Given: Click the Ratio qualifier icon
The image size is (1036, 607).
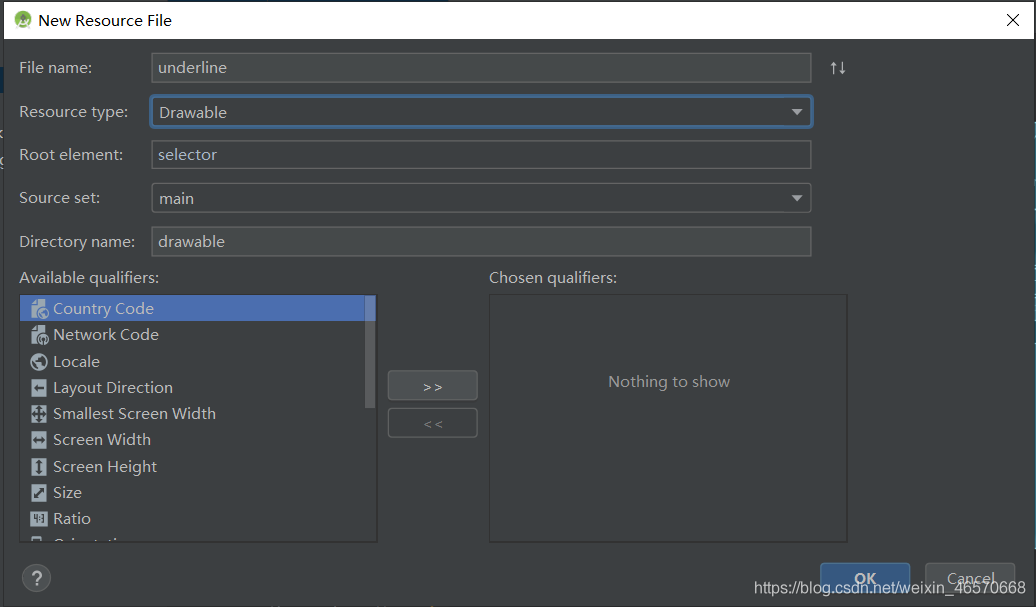Looking at the screenshot, I should pos(38,518).
